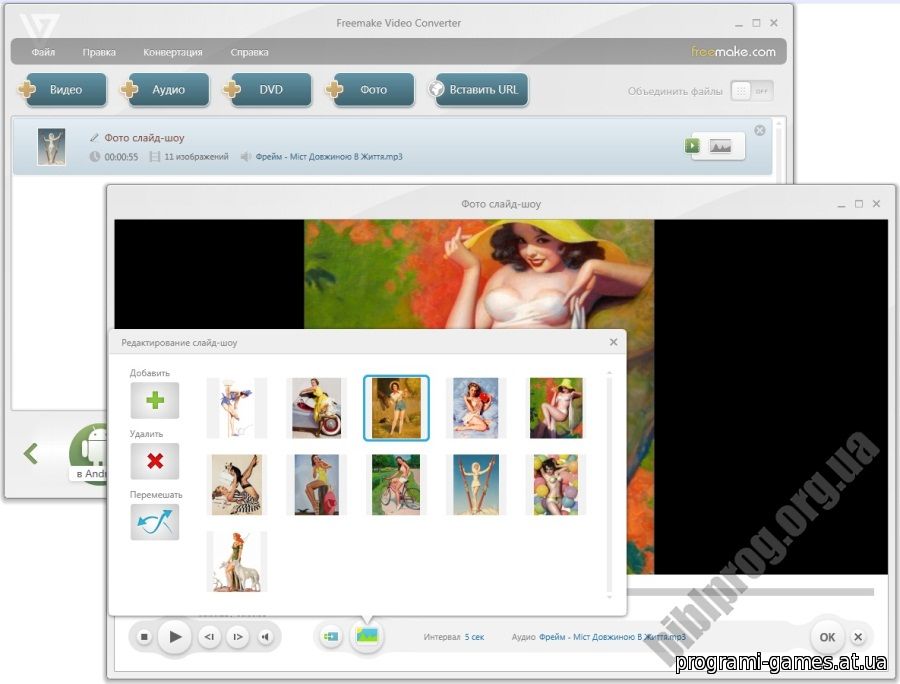
Task: Confirm slideshow with OK button
Action: pyautogui.click(x=827, y=637)
